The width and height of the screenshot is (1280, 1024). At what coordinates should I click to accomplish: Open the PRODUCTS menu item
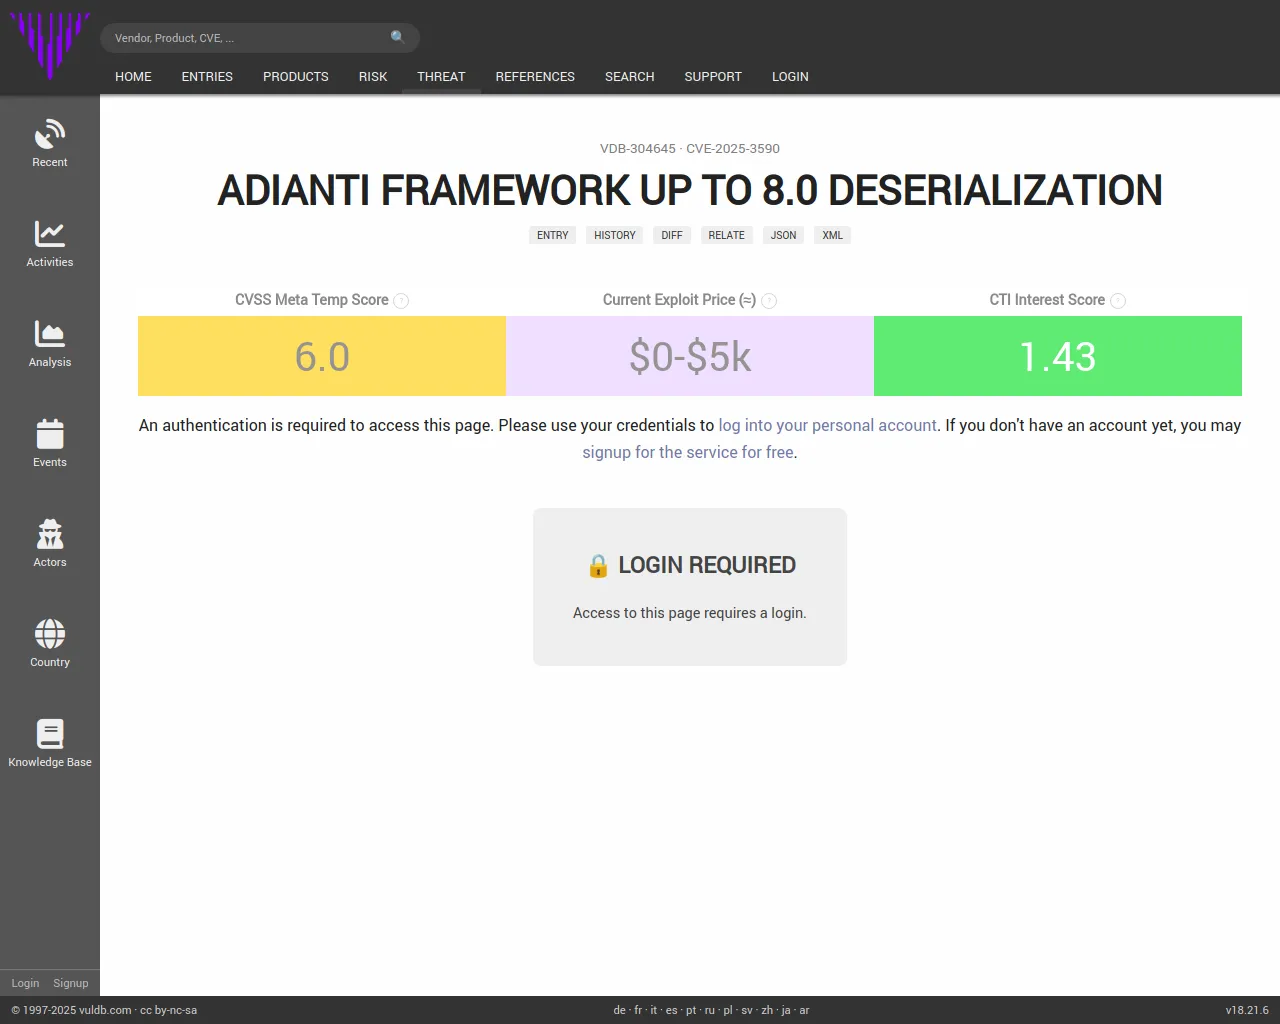click(x=295, y=77)
